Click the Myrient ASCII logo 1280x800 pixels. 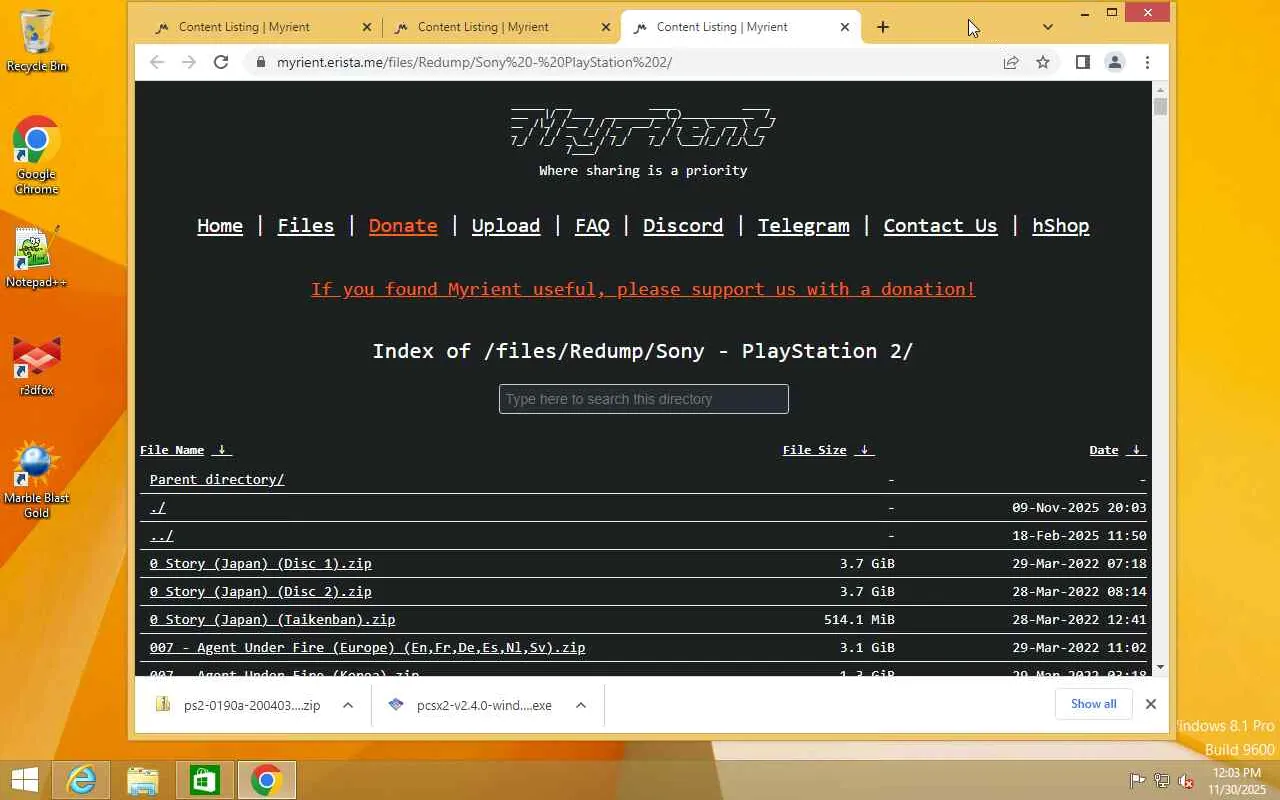pyautogui.click(x=643, y=131)
